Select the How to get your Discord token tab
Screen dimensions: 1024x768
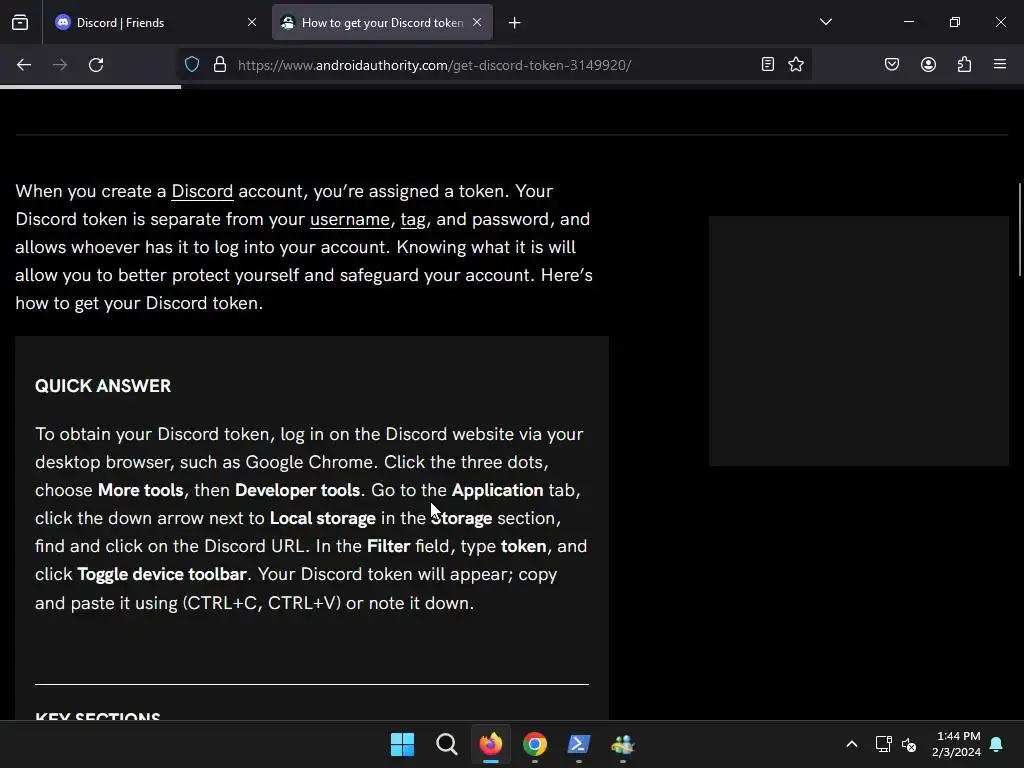pos(382,22)
